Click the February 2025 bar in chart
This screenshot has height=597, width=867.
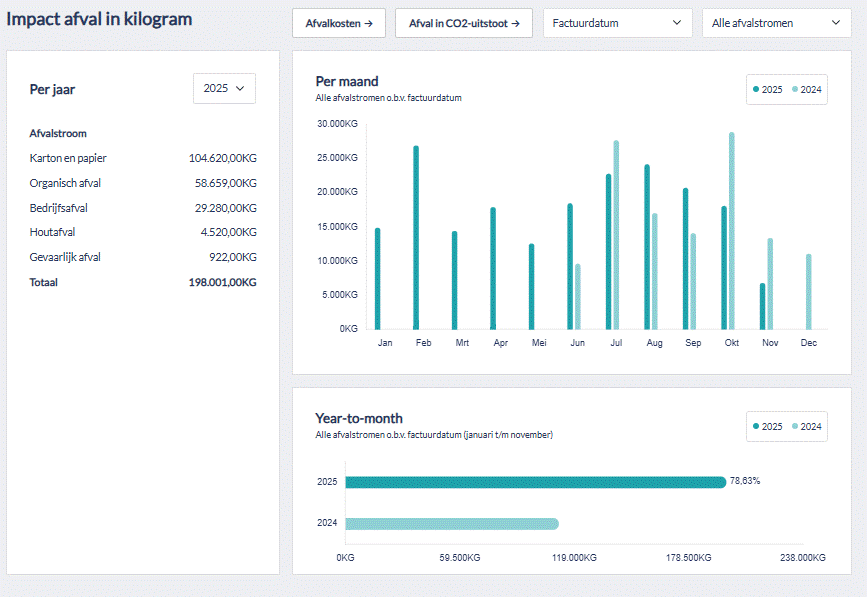416,240
